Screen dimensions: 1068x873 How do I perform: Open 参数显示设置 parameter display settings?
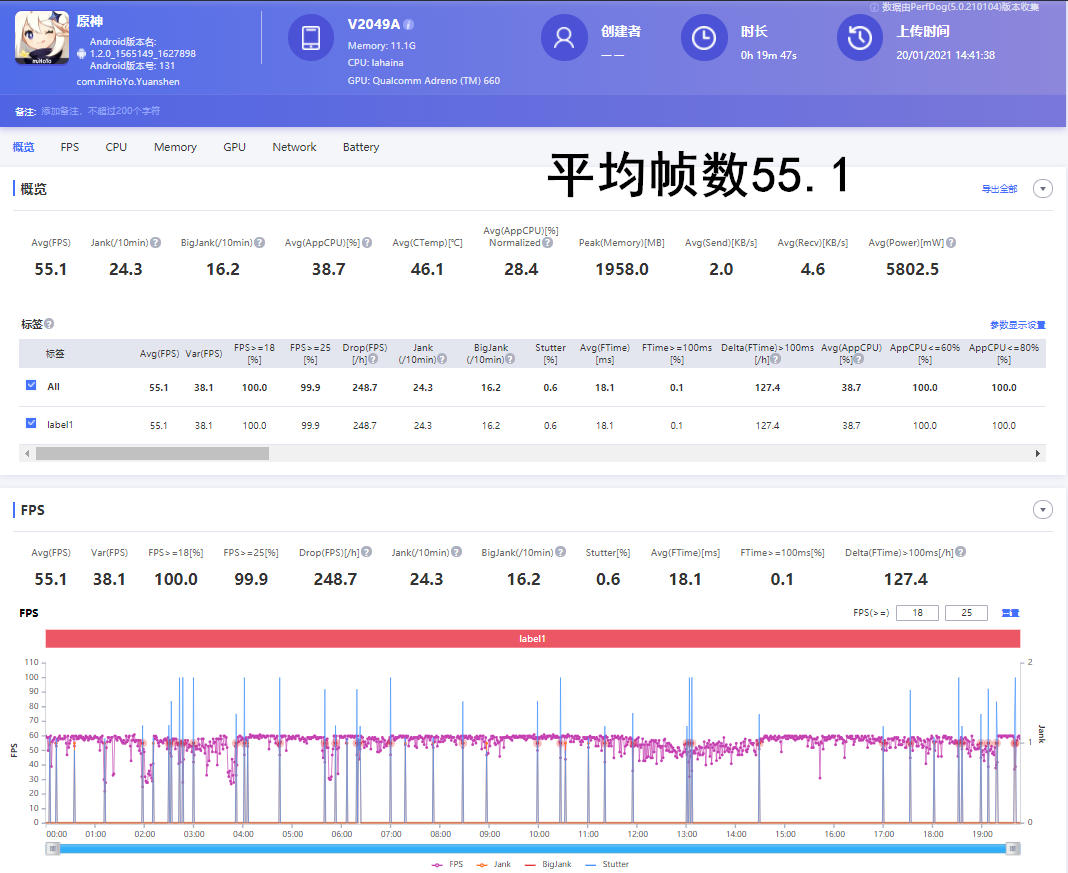coord(1019,325)
